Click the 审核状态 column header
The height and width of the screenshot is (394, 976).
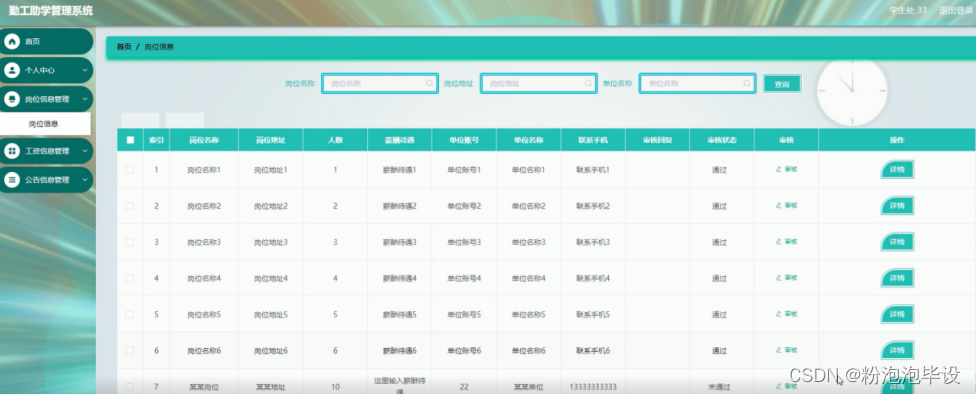(722, 140)
